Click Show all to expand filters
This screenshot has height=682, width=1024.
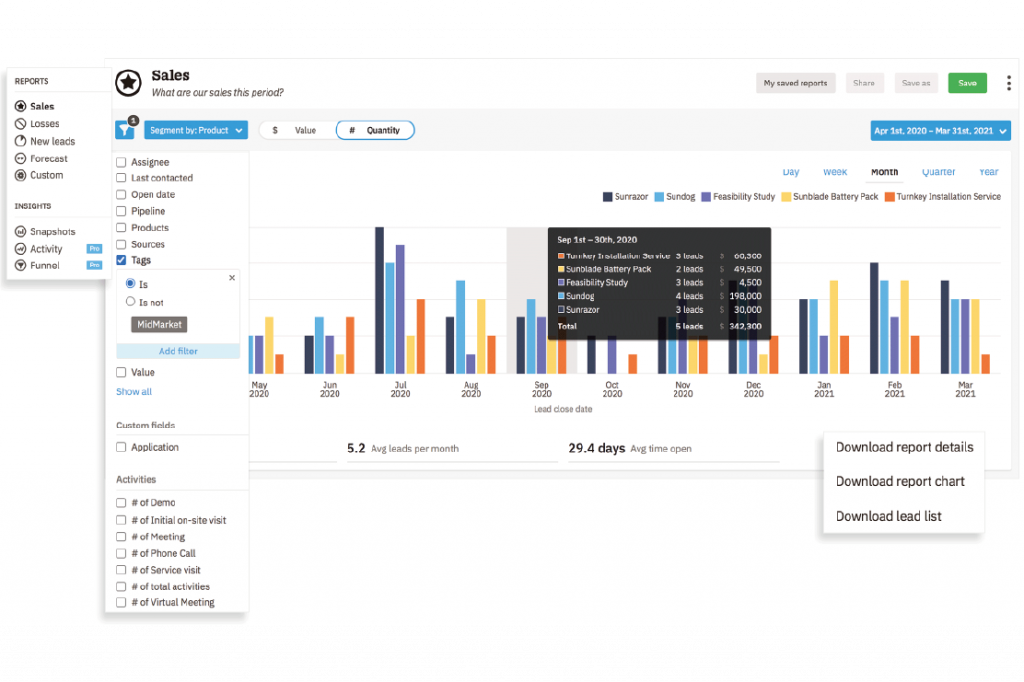pyautogui.click(x=134, y=391)
